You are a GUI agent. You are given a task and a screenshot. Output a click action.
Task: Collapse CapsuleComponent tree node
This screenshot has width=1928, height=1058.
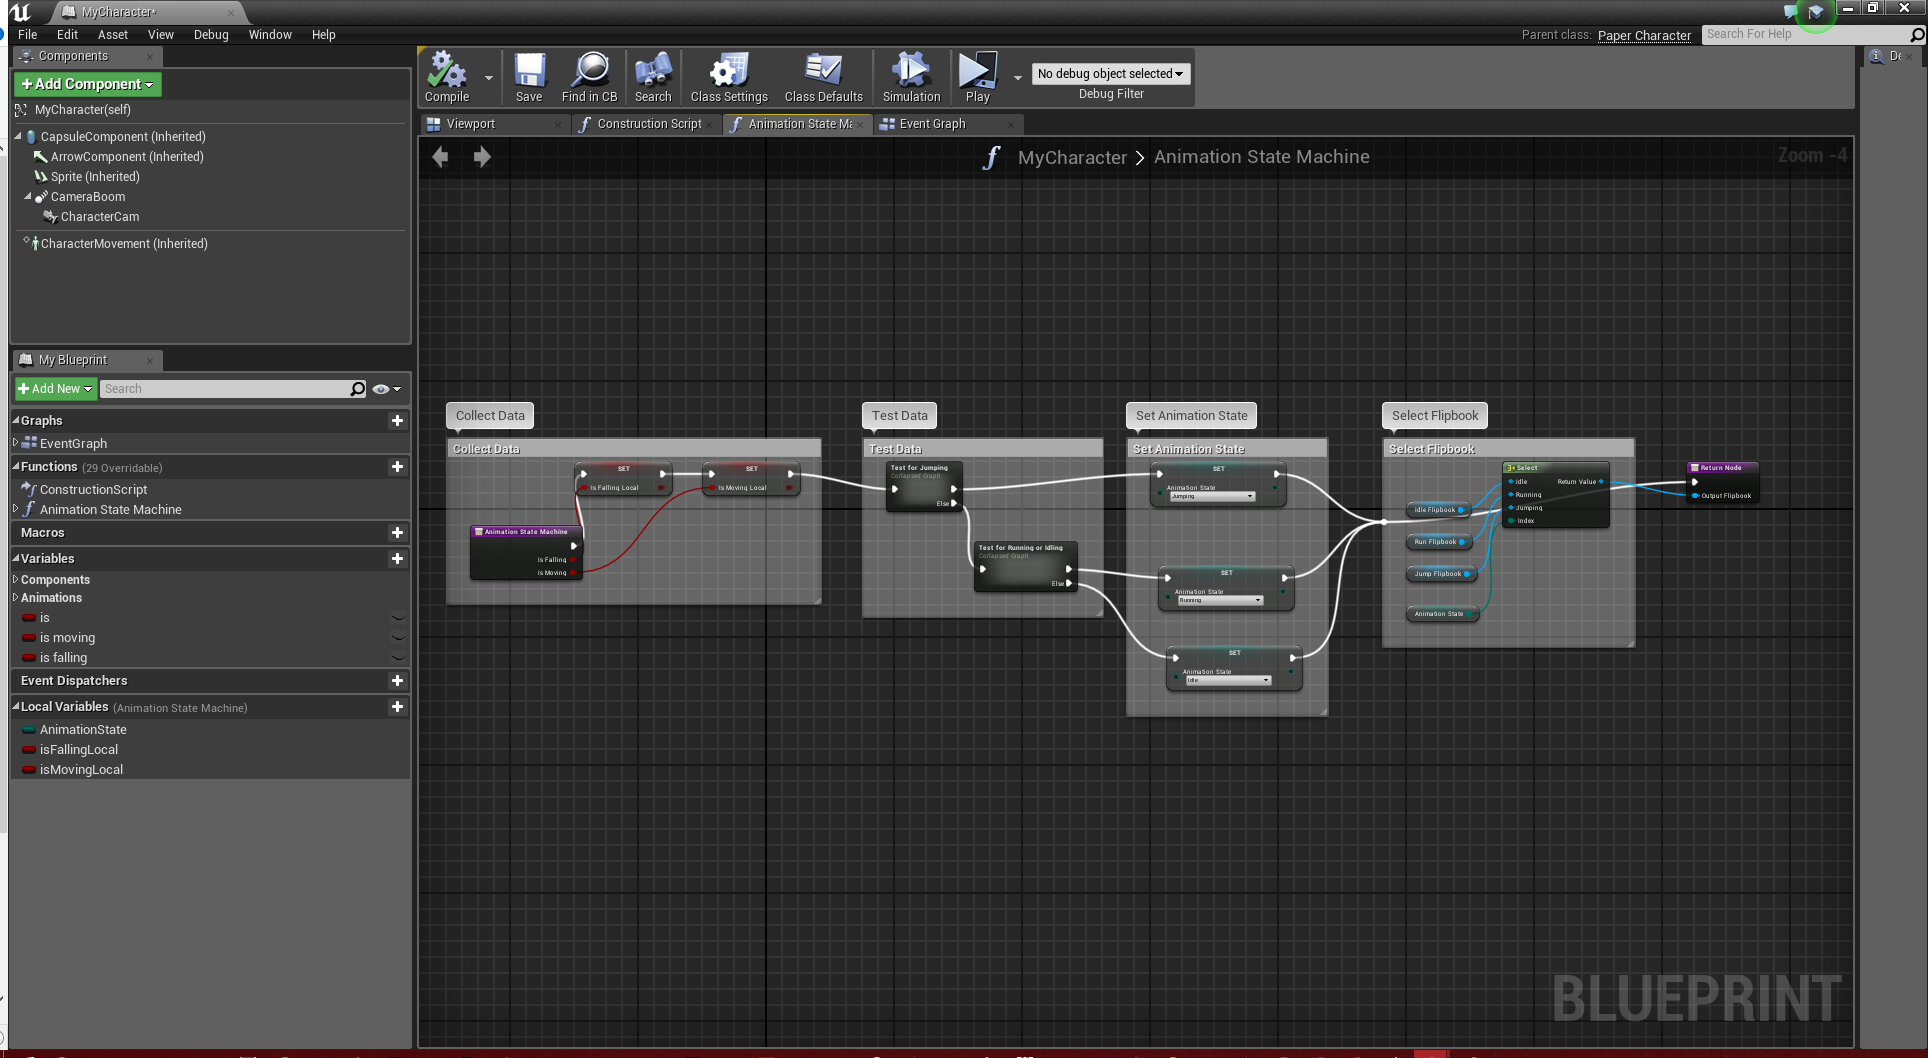pyautogui.click(x=18, y=136)
